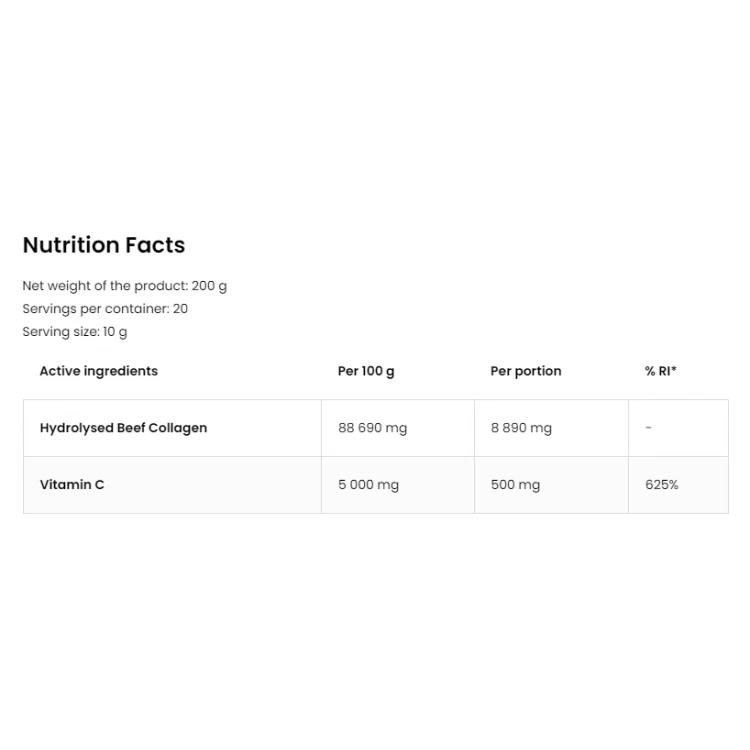750x750 pixels.
Task: Click the word Collagen in first row
Action: (x=177, y=428)
